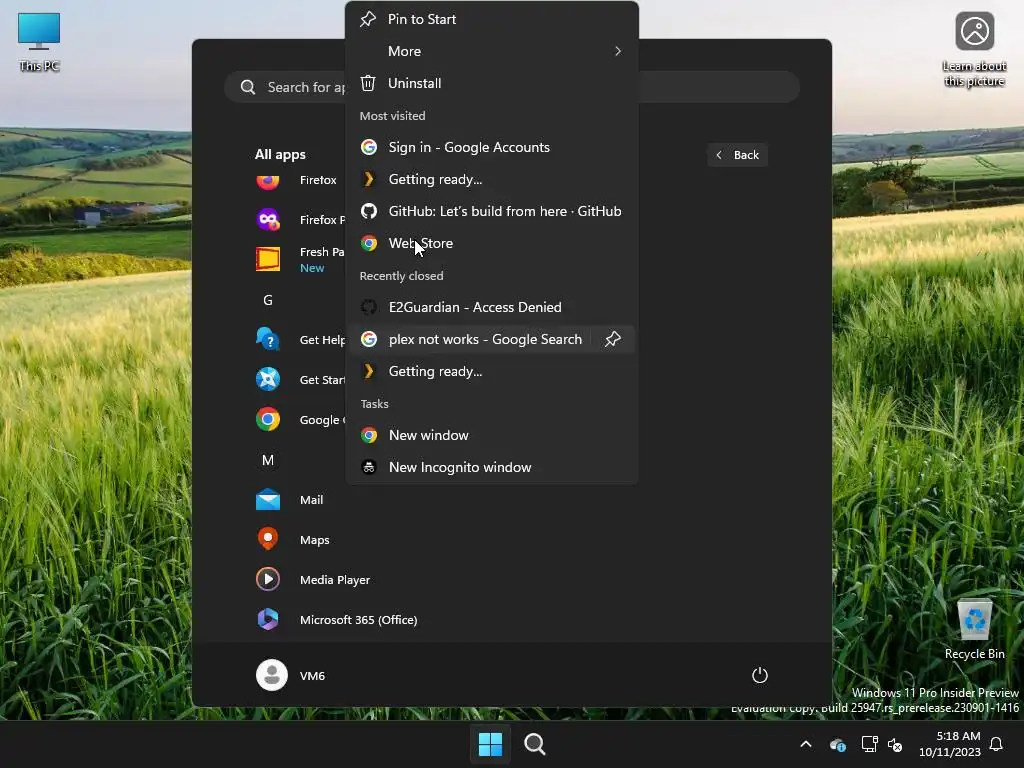Open This PC desktop icon
The width and height of the screenshot is (1024, 768).
(39, 41)
